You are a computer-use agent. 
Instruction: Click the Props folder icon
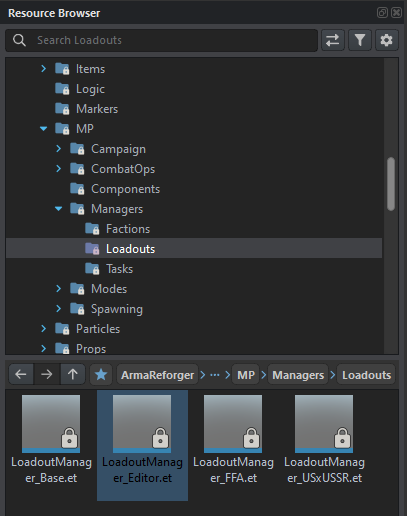coord(62,349)
